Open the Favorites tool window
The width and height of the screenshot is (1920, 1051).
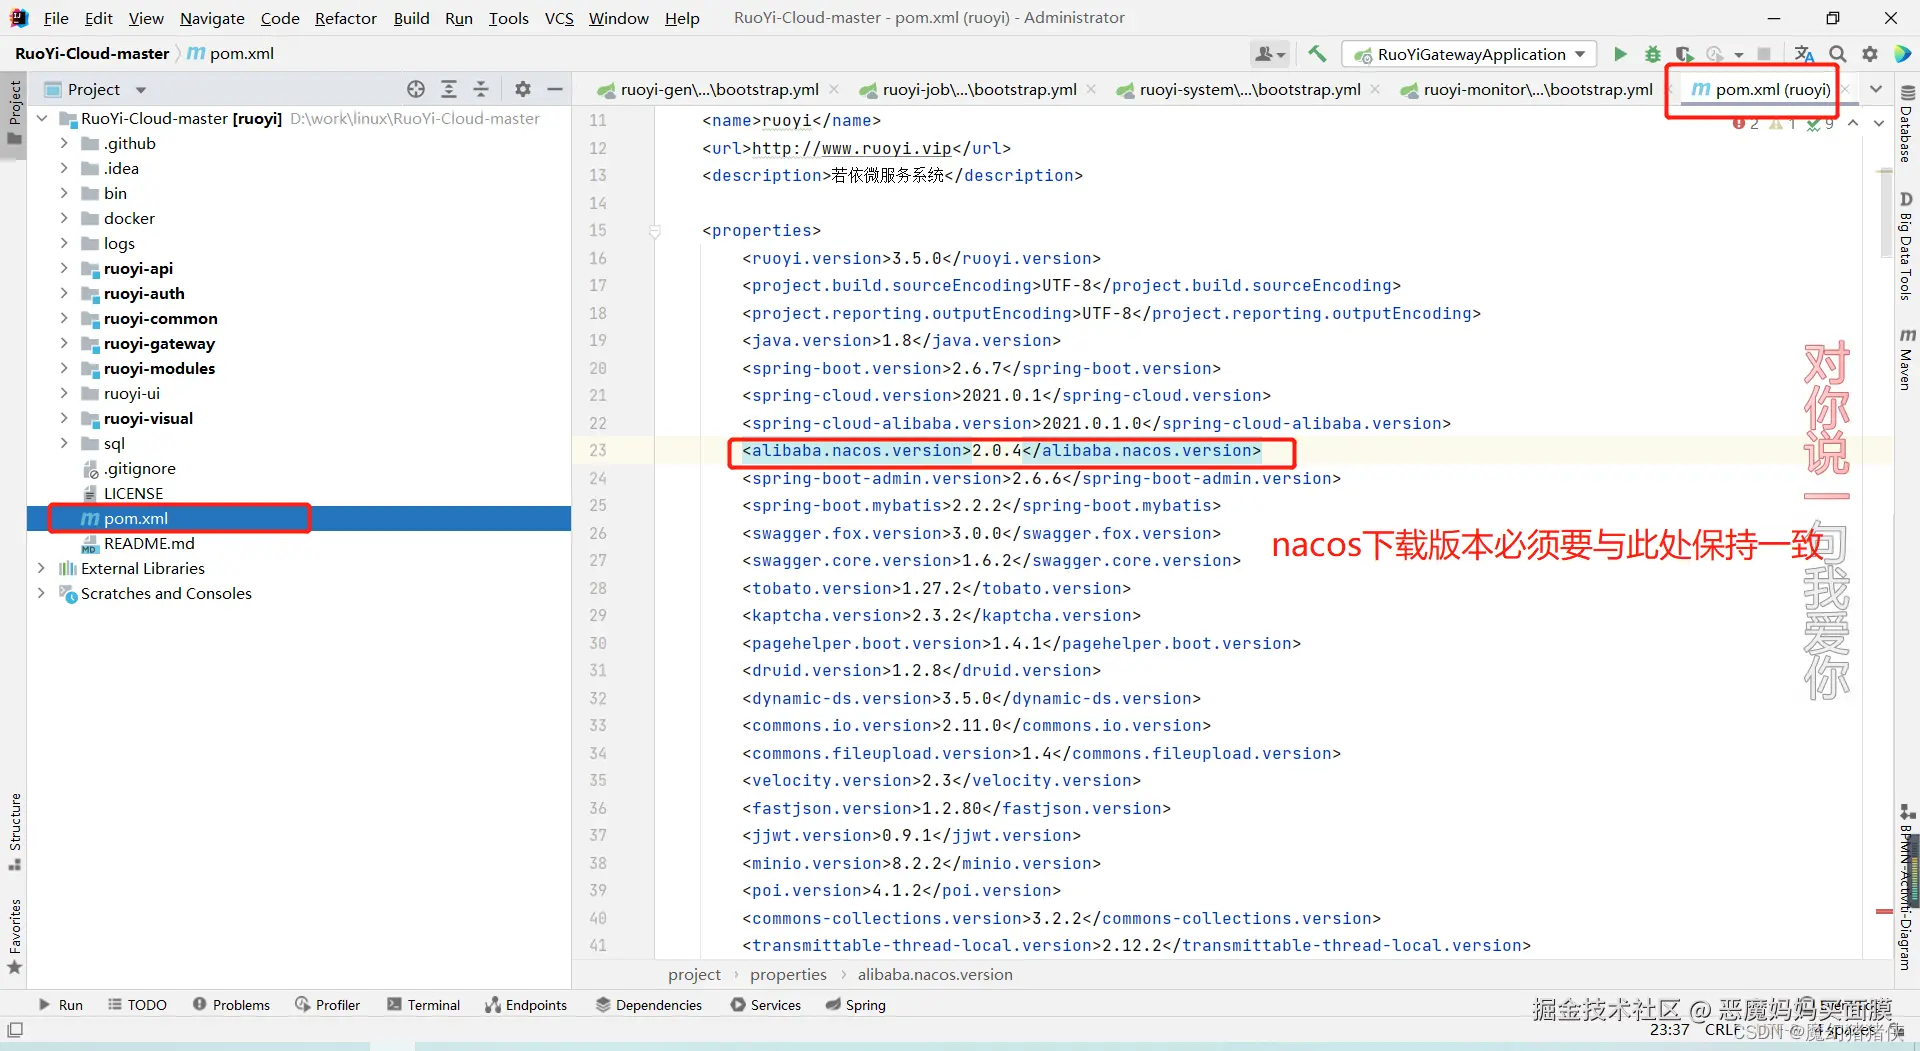coord(14,936)
